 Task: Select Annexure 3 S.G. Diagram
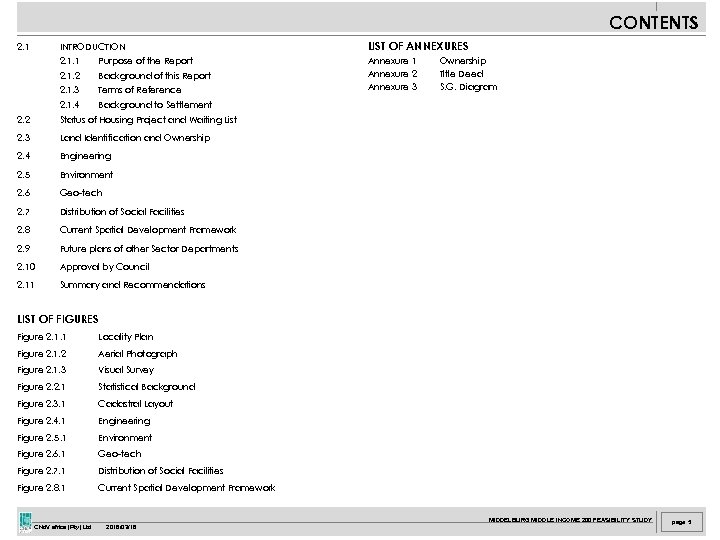(x=433, y=87)
